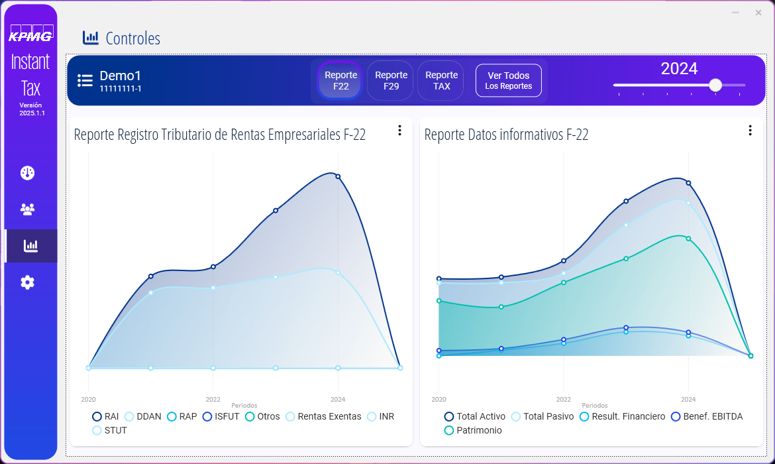This screenshot has height=464, width=775.
Task: Click the list icon beside Demo1
Action: (x=85, y=80)
